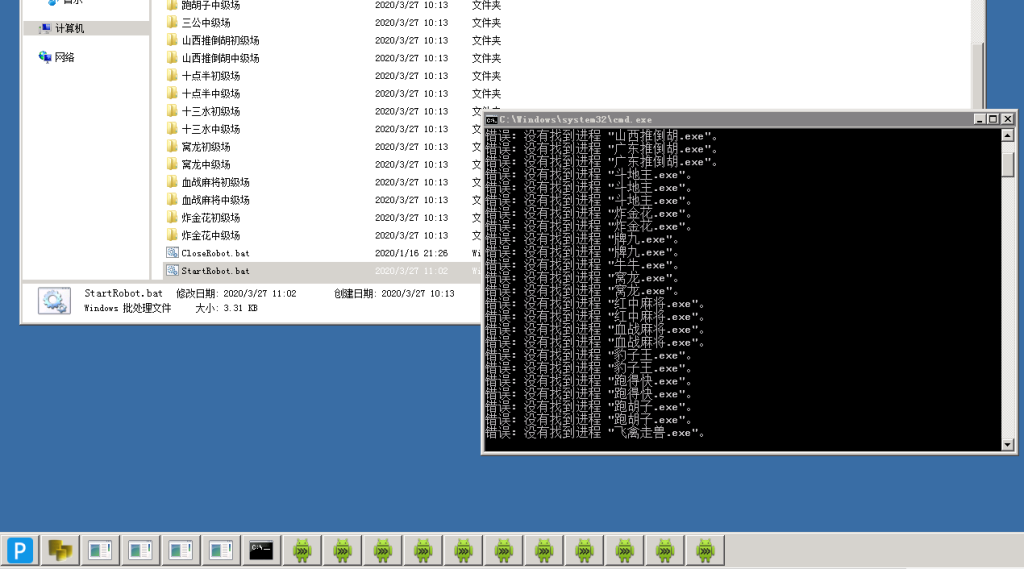Click the rightmost Android robot taskbar icon
Screen dimensions: 1024x569
[x=705, y=549]
